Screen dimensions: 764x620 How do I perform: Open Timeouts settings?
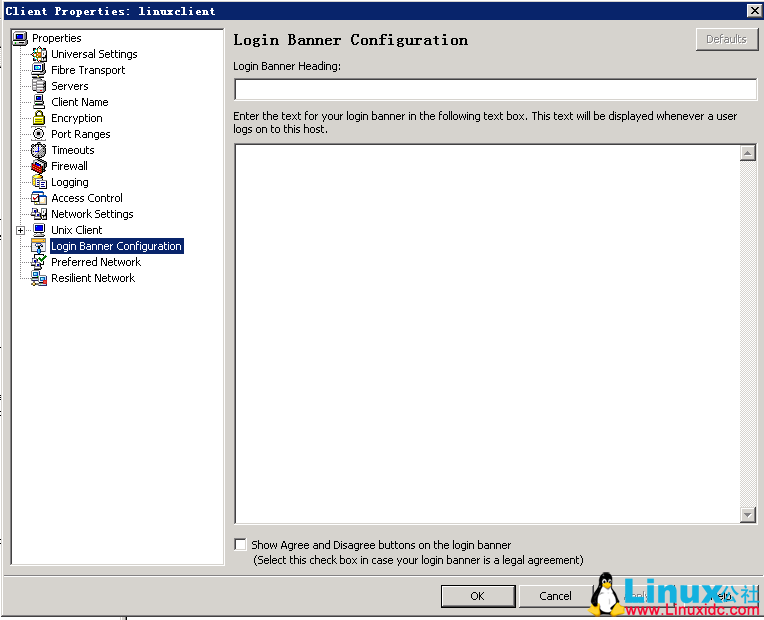coord(73,150)
